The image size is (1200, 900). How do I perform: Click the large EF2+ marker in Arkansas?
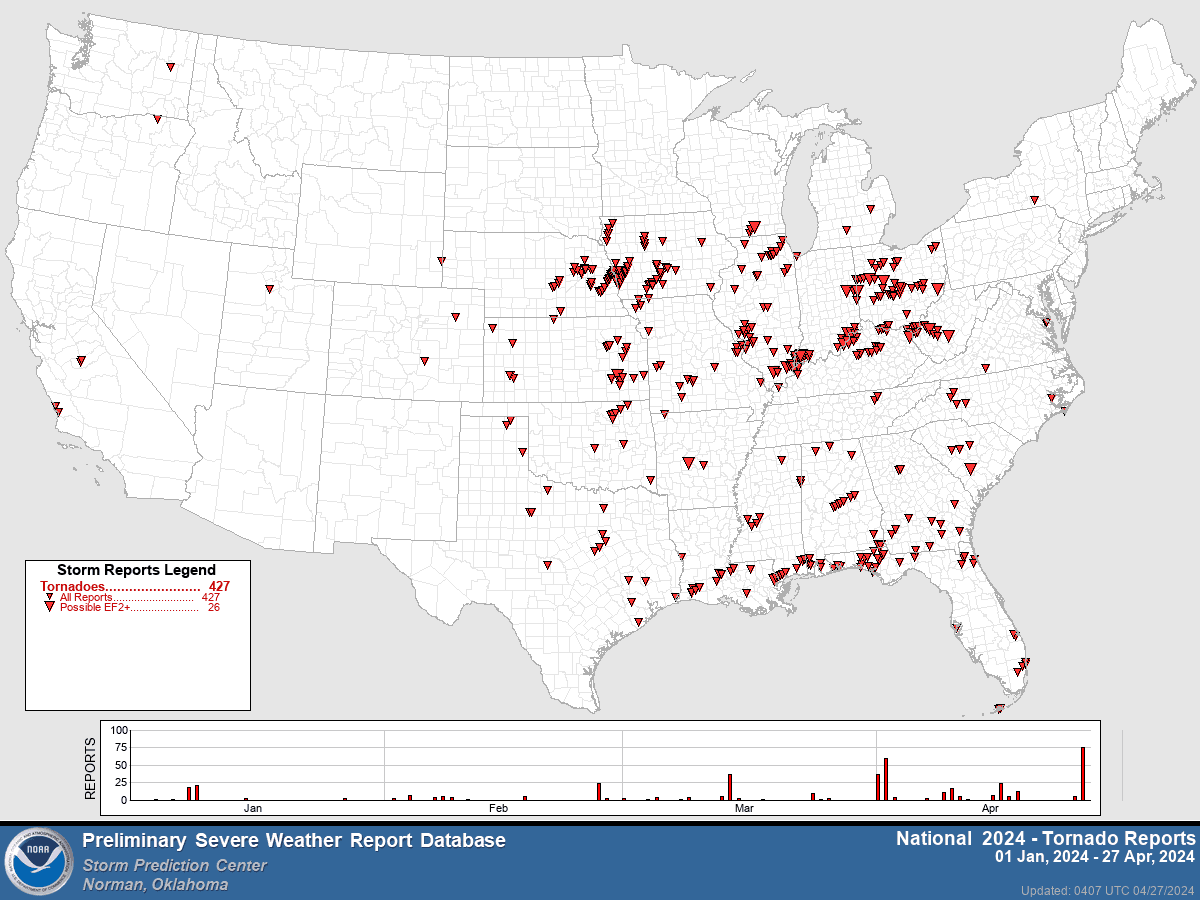[x=687, y=462]
